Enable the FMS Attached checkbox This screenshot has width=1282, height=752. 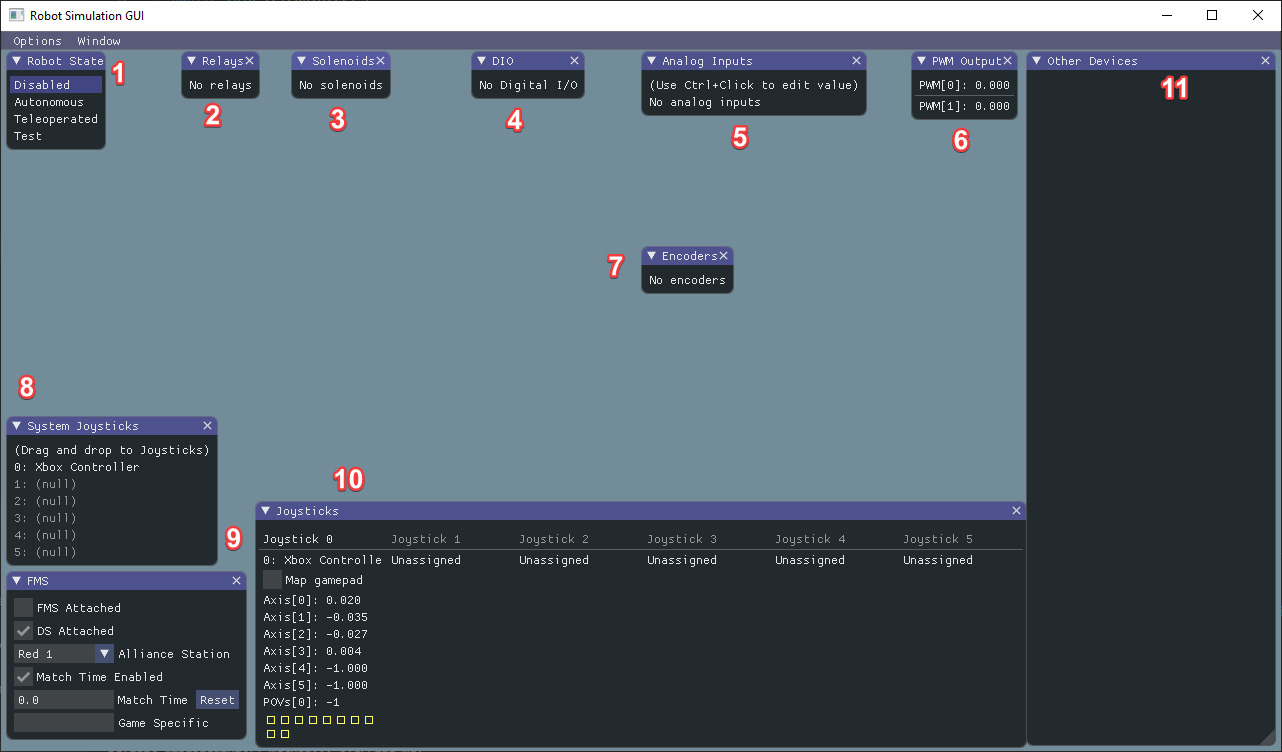tap(22, 606)
